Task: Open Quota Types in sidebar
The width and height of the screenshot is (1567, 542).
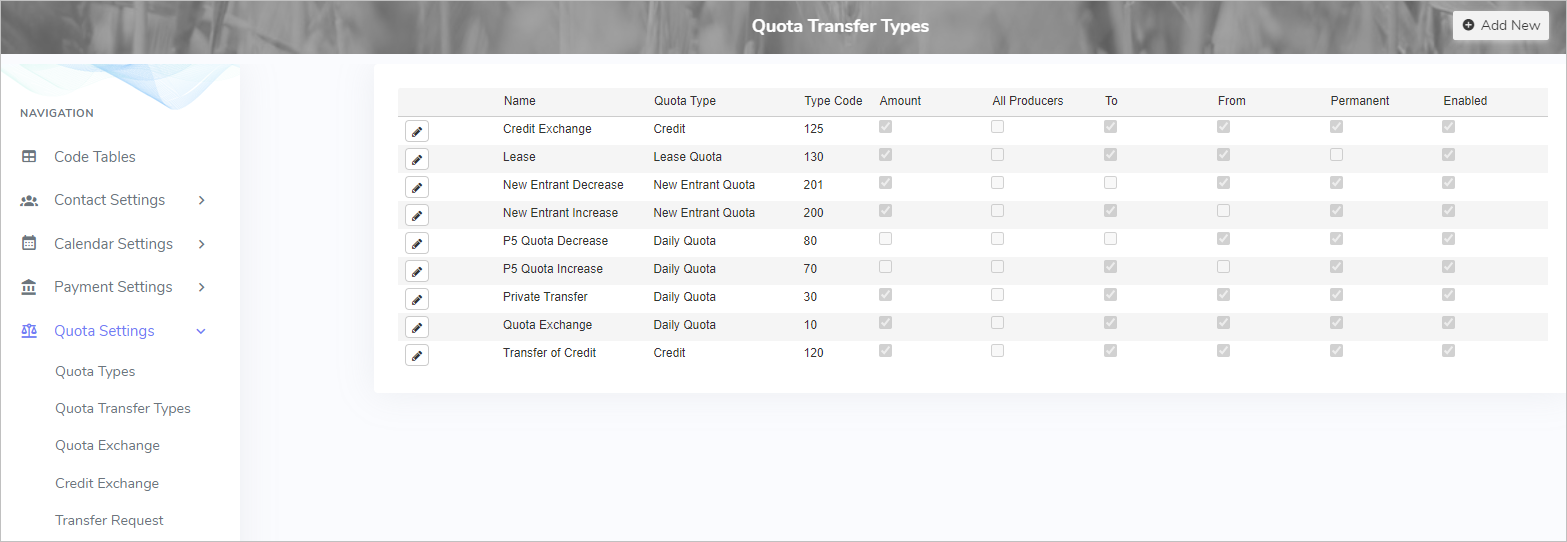Action: 95,371
